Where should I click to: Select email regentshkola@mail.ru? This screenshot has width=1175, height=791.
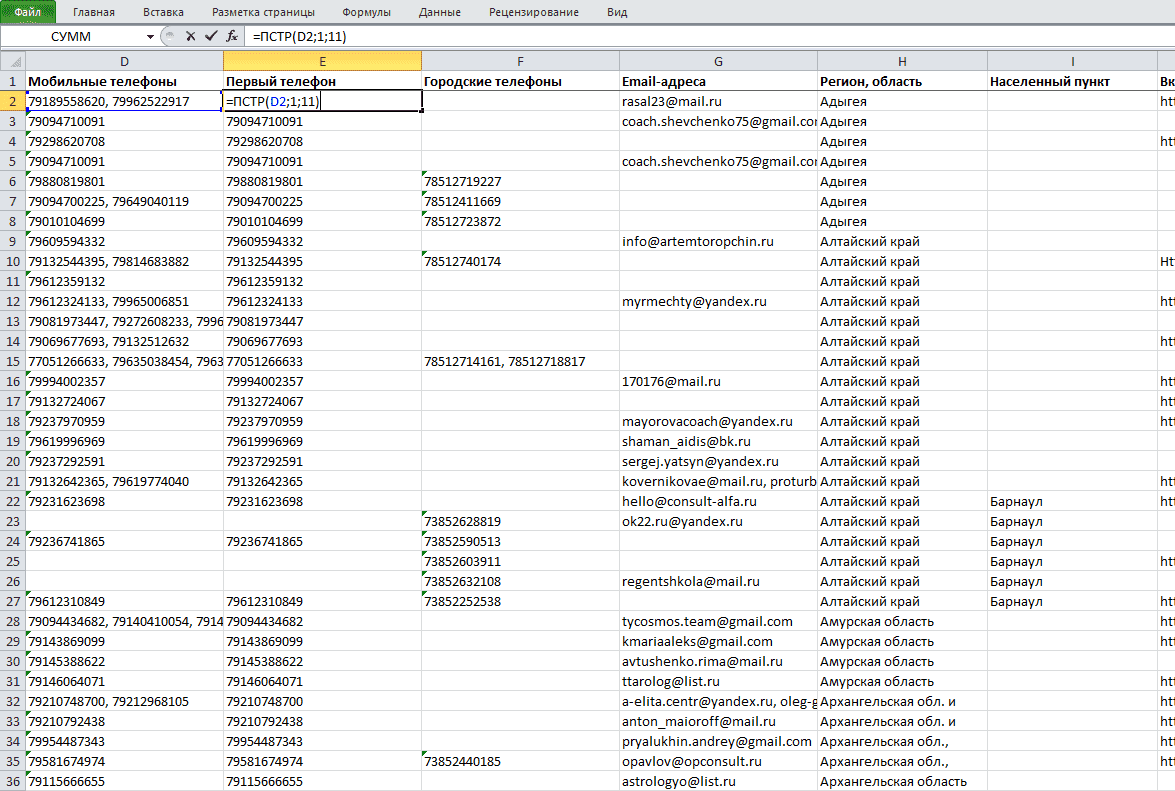tap(718, 581)
